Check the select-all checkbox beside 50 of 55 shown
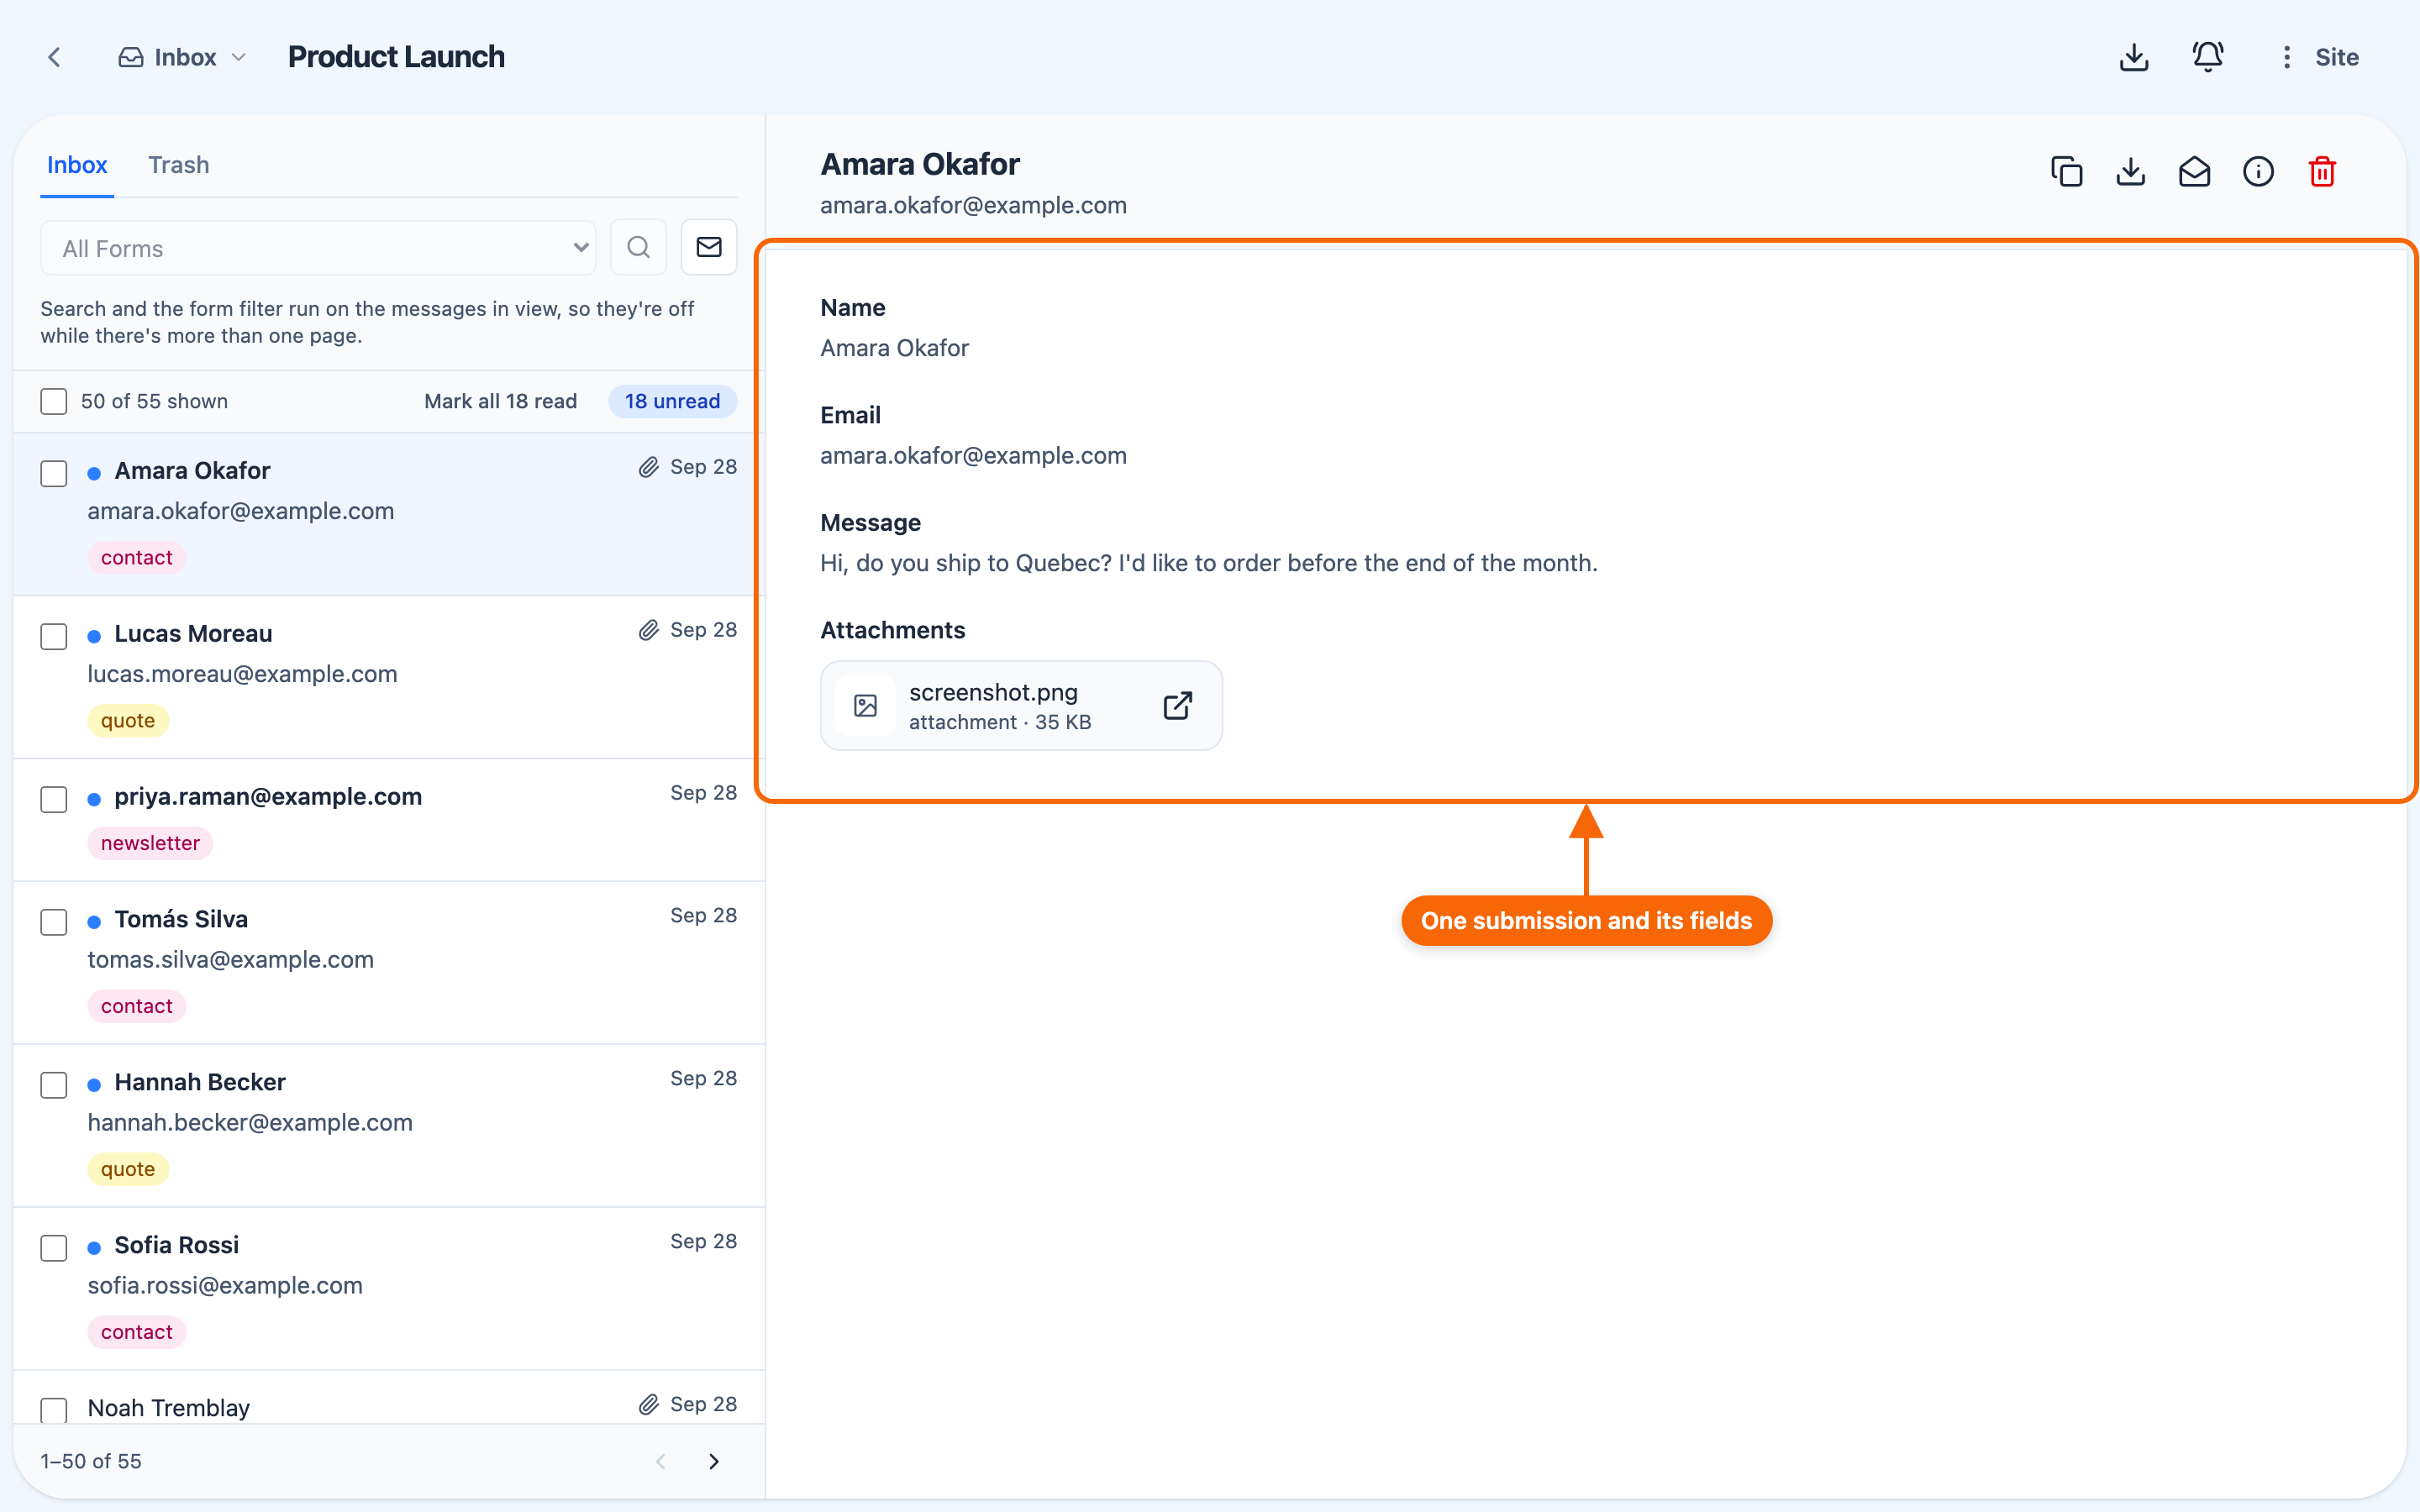This screenshot has height=1512, width=2420. pyautogui.click(x=54, y=401)
